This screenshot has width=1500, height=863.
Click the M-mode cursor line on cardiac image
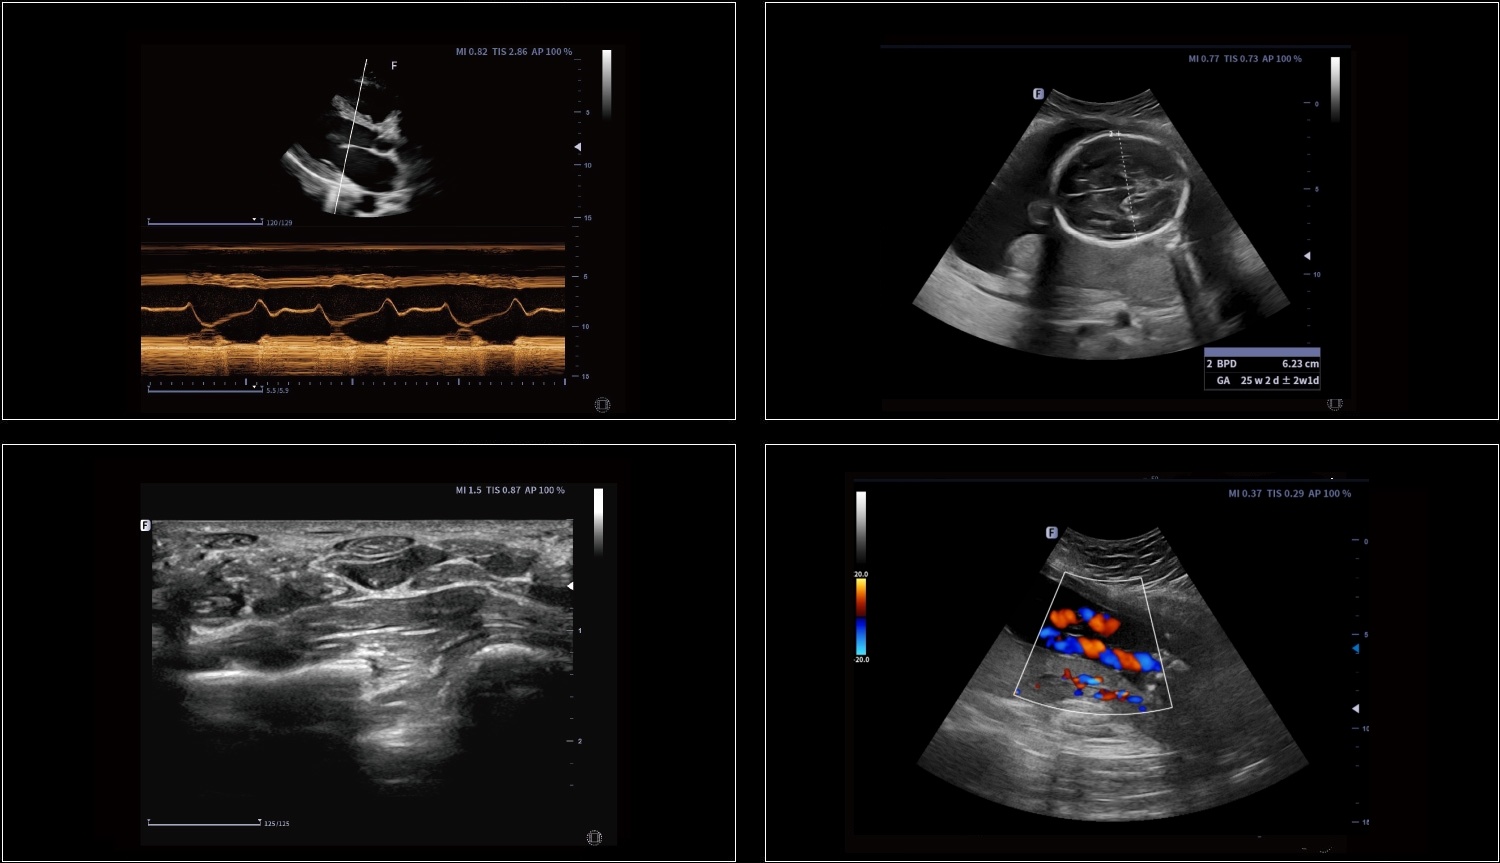[x=350, y=140]
